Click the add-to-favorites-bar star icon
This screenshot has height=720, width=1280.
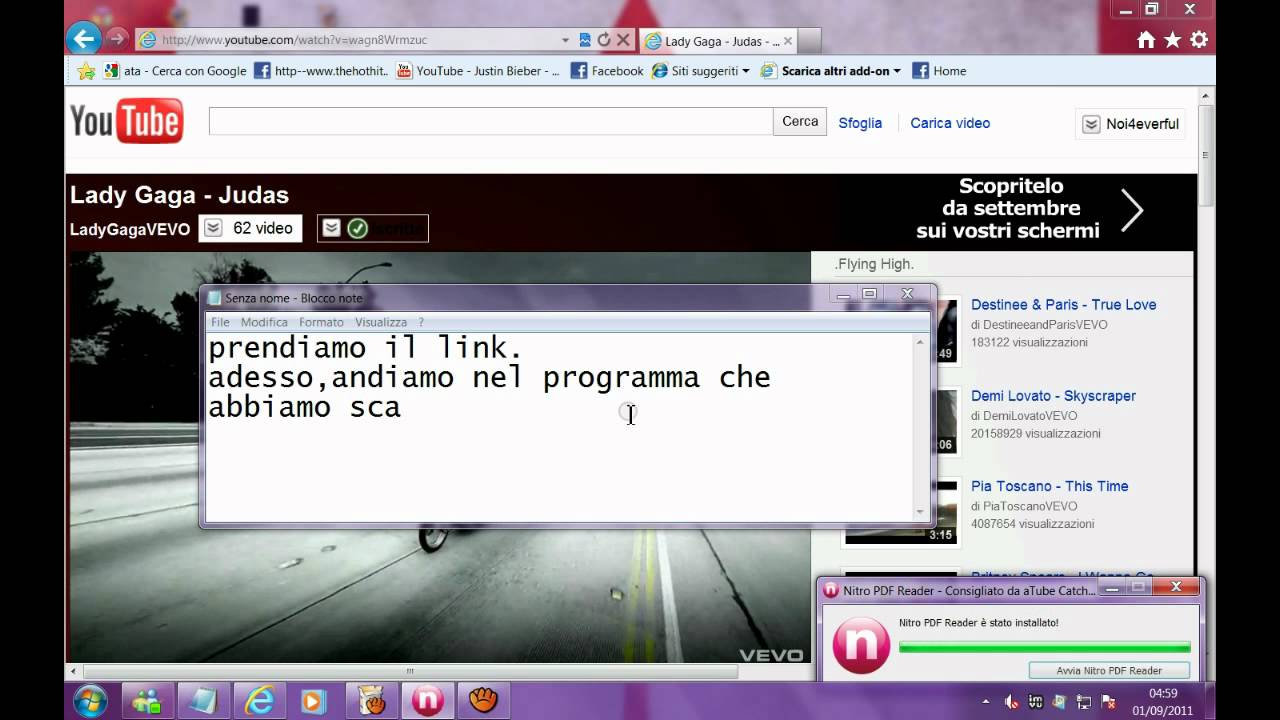[x=86, y=71]
